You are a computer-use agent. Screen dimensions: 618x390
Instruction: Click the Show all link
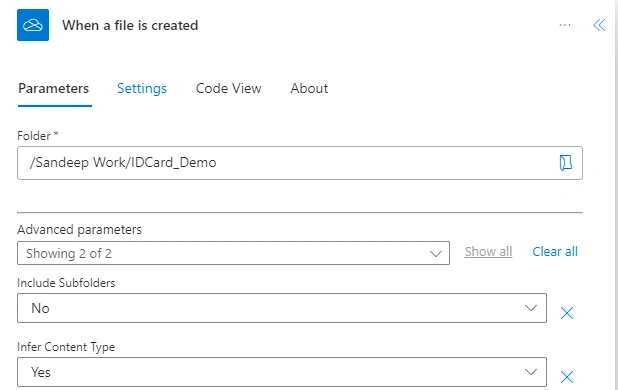[488, 251]
